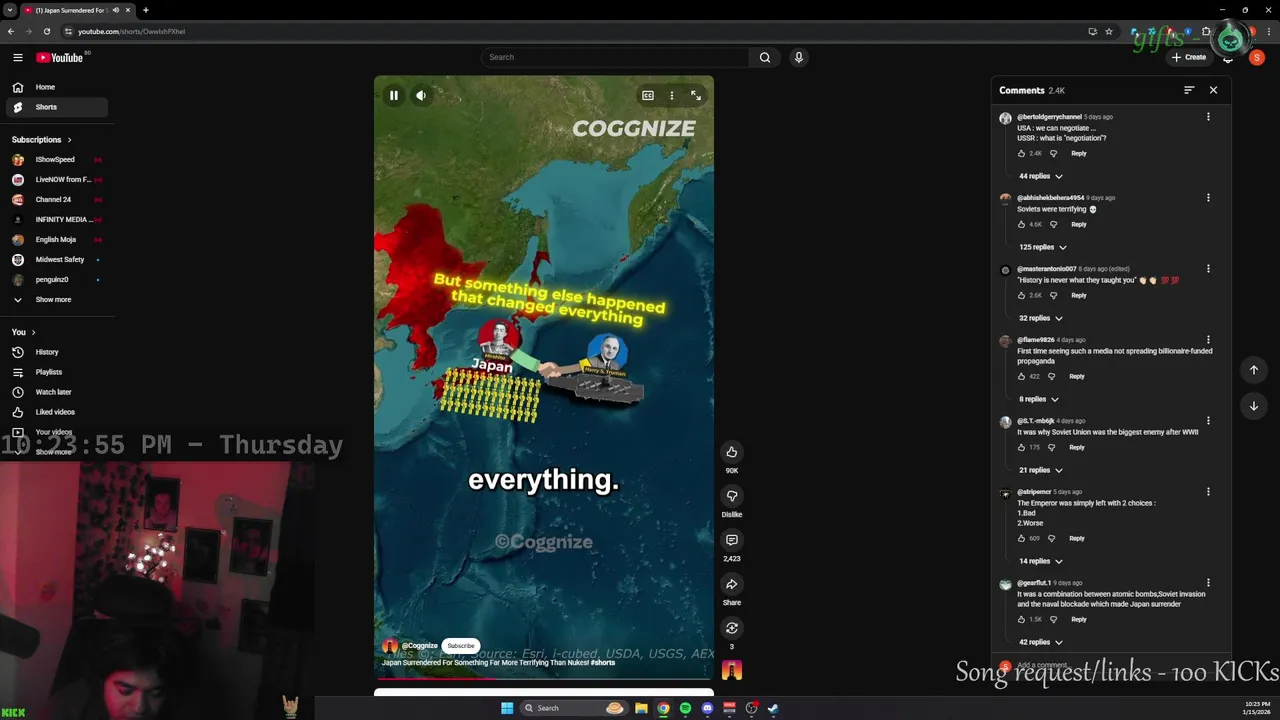This screenshot has width=1280, height=720.
Task: Open the Short's more options menu
Action: tap(672, 96)
